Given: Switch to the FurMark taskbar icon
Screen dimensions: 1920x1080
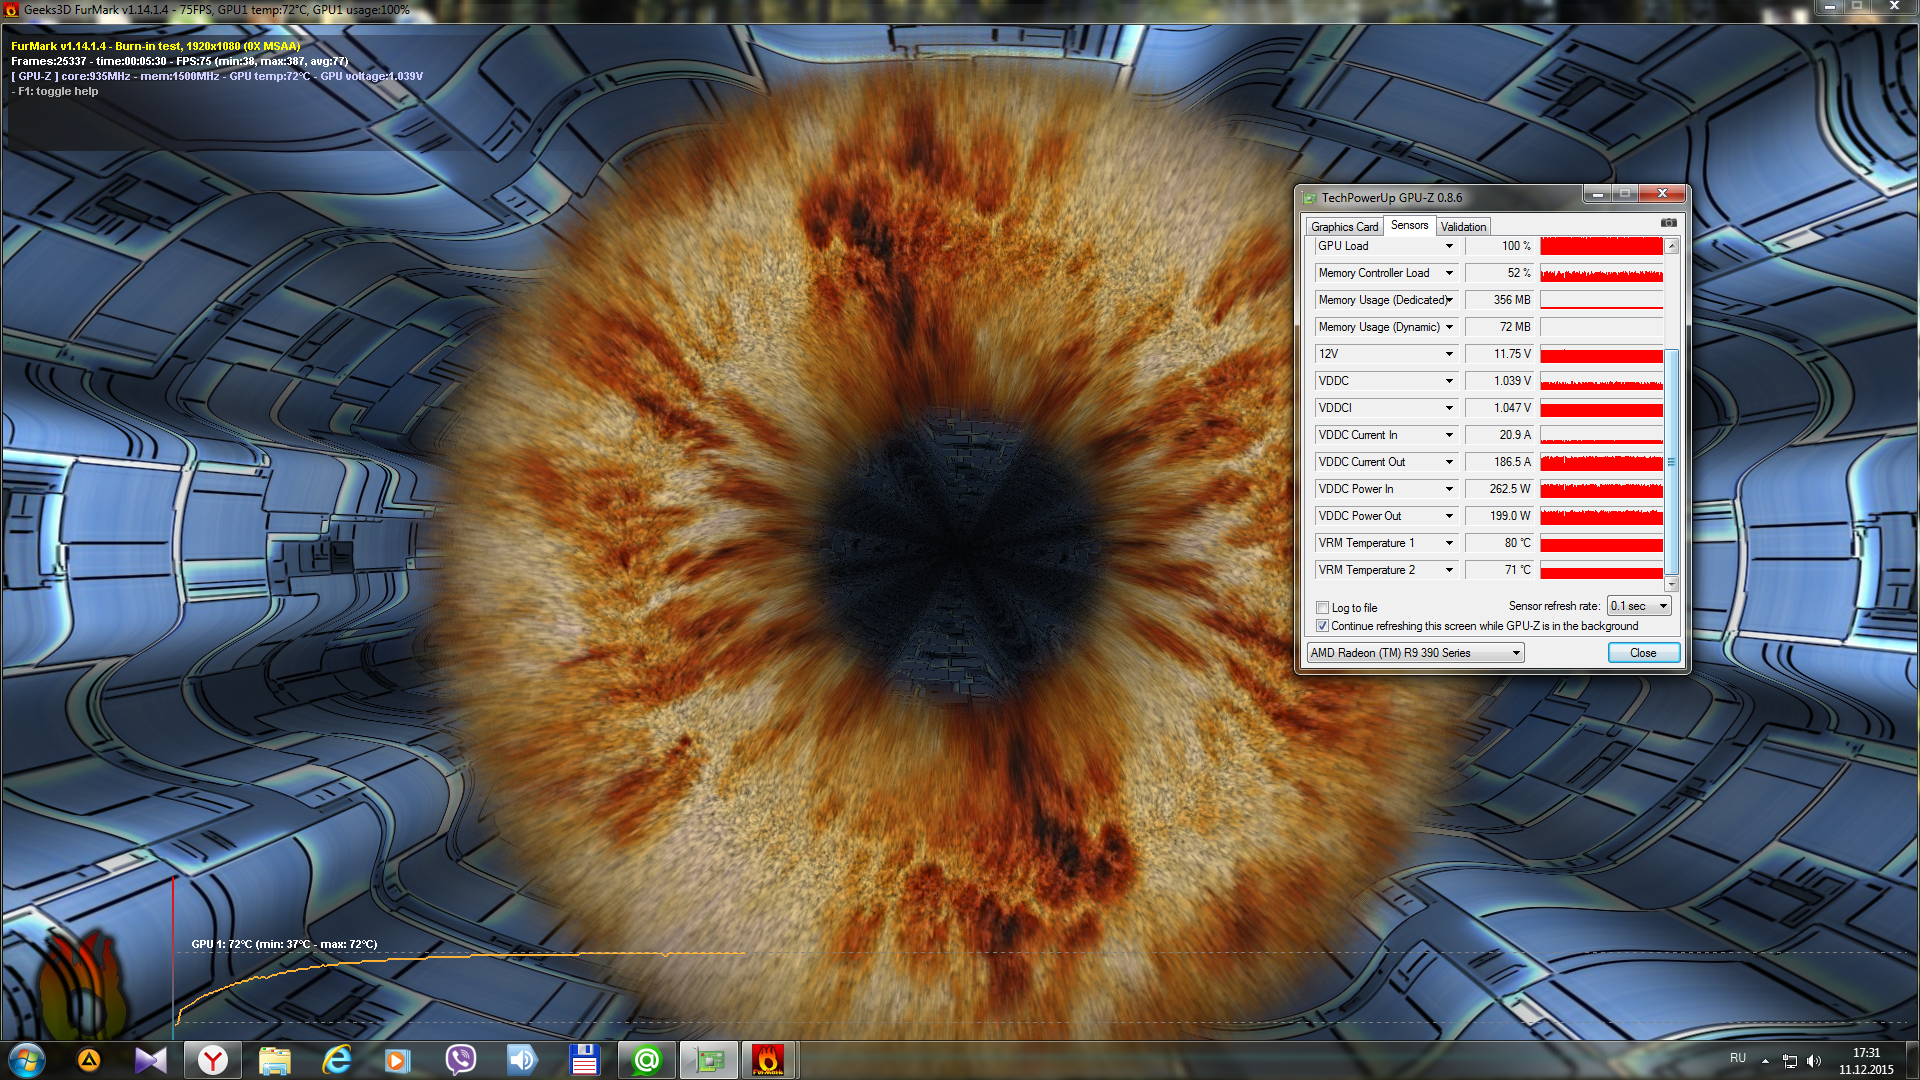Looking at the screenshot, I should tap(768, 1060).
